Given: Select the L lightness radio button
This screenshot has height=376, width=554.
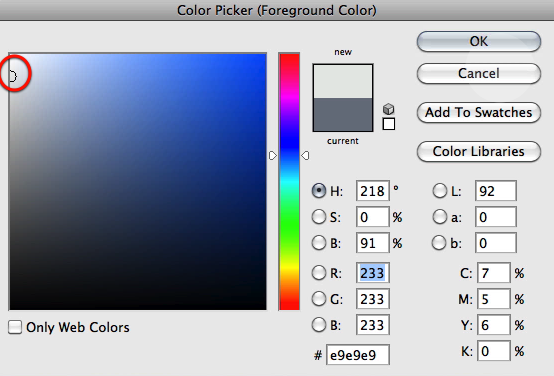Looking at the screenshot, I should point(440,191).
